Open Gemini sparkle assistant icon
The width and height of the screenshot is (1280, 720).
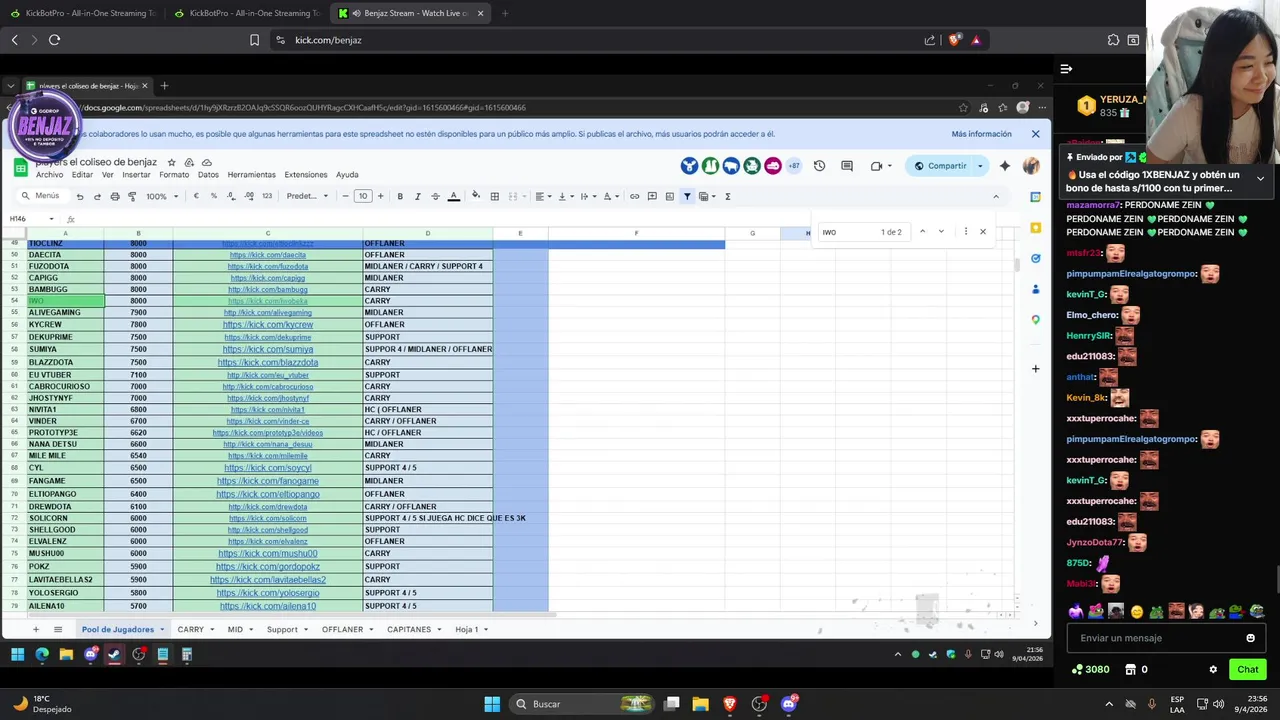(x=1005, y=166)
